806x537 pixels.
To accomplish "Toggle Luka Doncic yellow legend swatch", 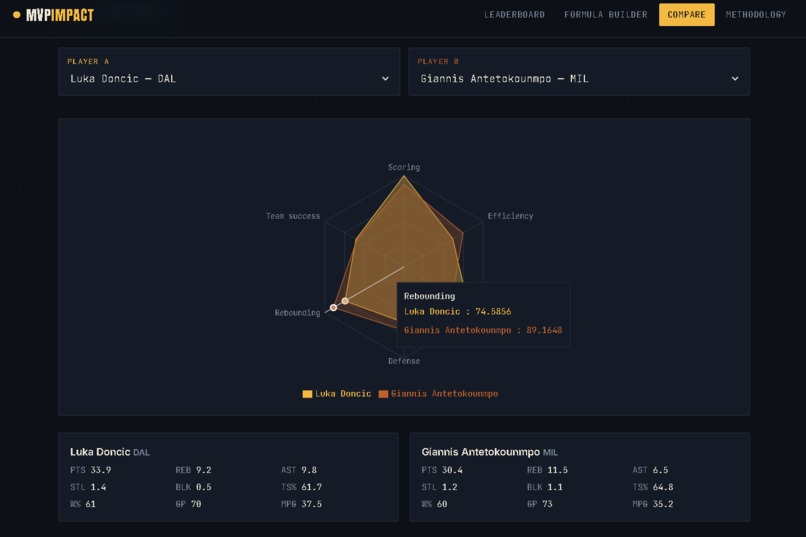I will tap(307, 394).
